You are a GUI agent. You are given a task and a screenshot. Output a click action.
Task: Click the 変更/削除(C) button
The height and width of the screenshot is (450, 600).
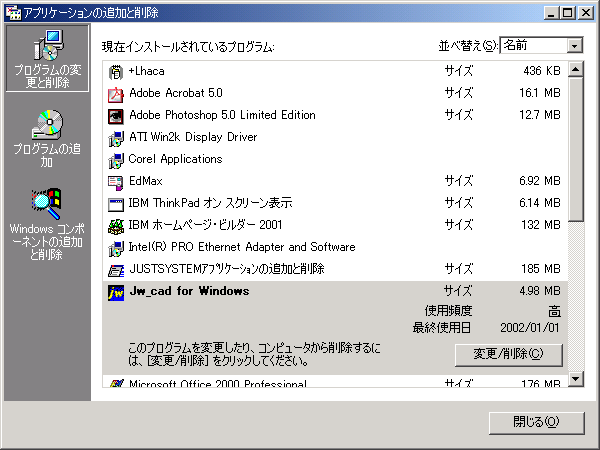pos(509,355)
